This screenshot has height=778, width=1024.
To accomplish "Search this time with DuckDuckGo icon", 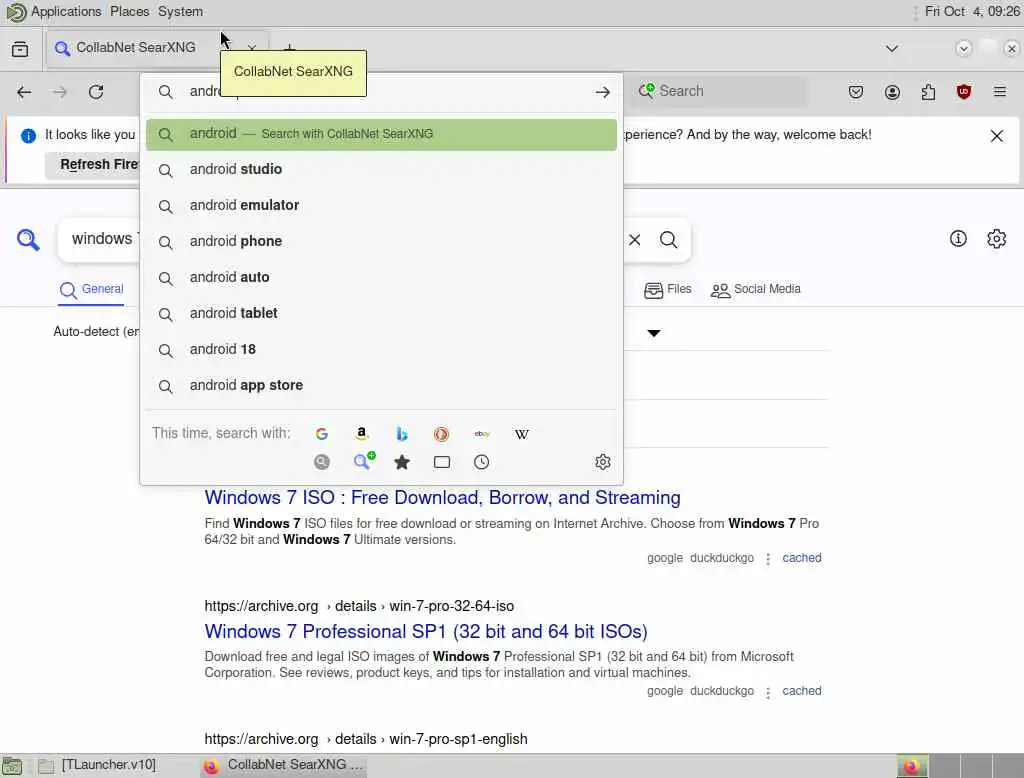I will [441, 434].
